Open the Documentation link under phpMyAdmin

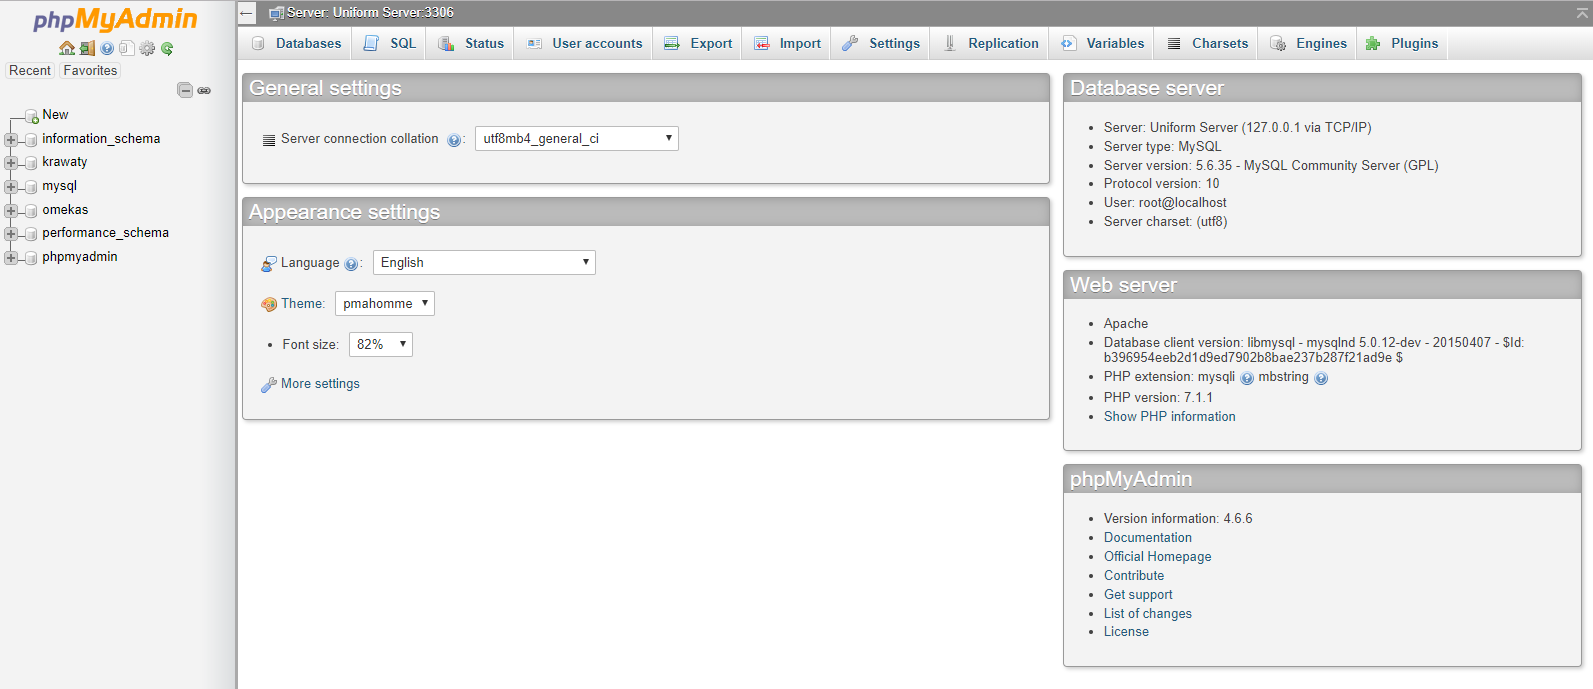pyautogui.click(x=1148, y=538)
